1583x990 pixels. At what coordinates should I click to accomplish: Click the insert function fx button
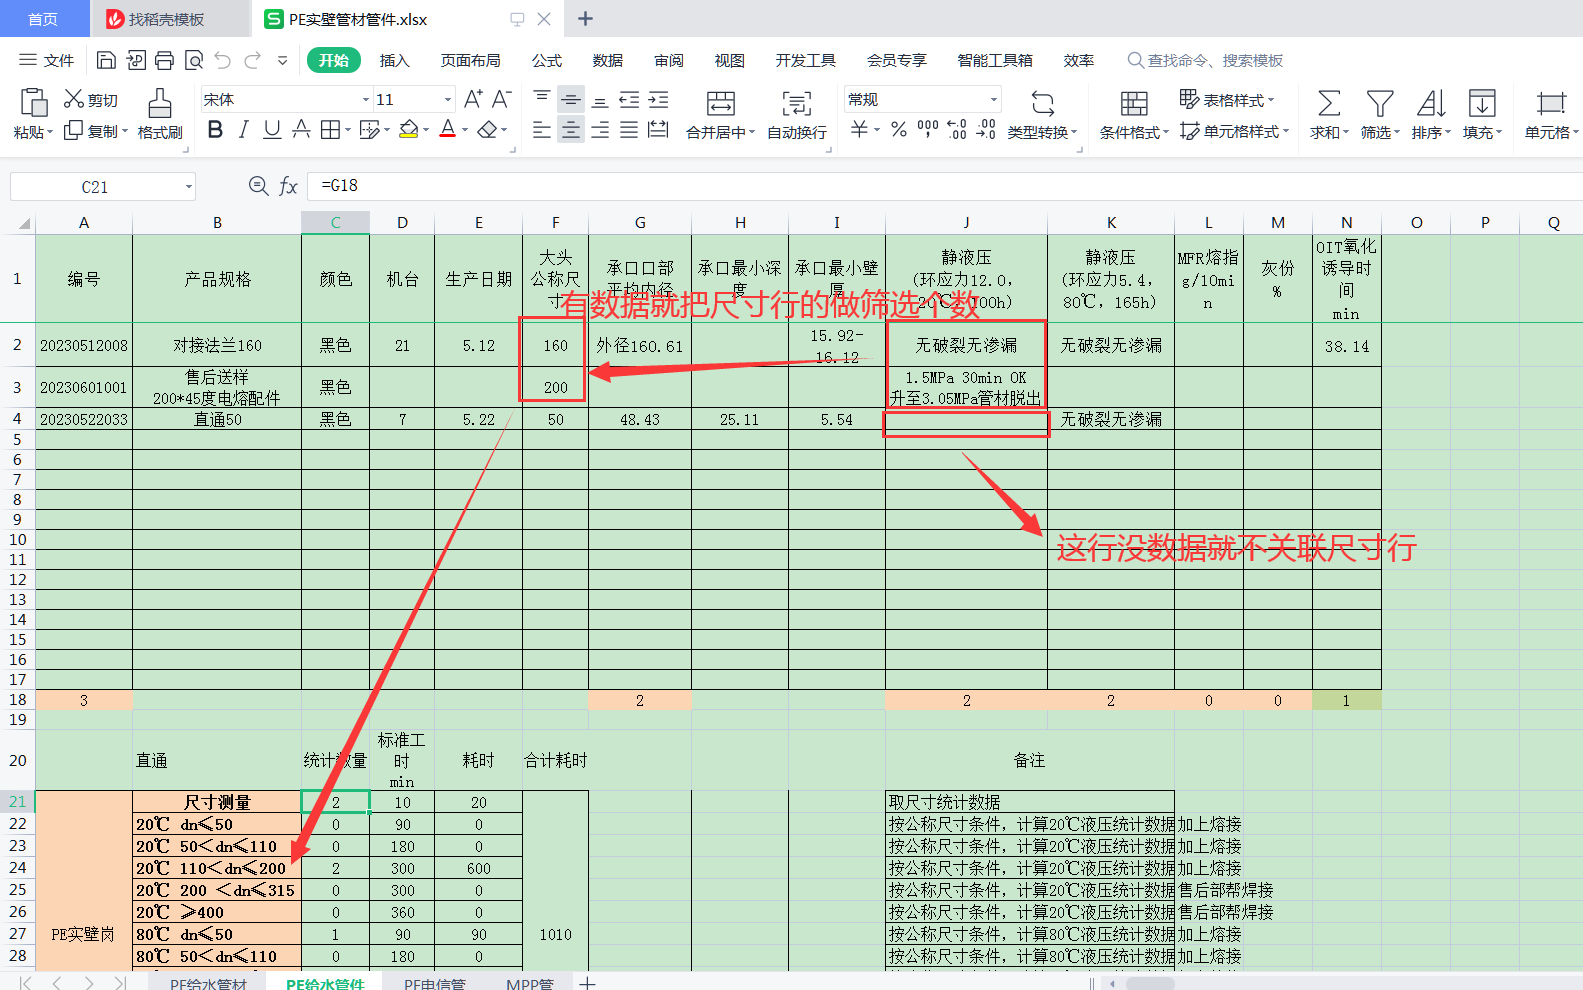click(x=288, y=186)
